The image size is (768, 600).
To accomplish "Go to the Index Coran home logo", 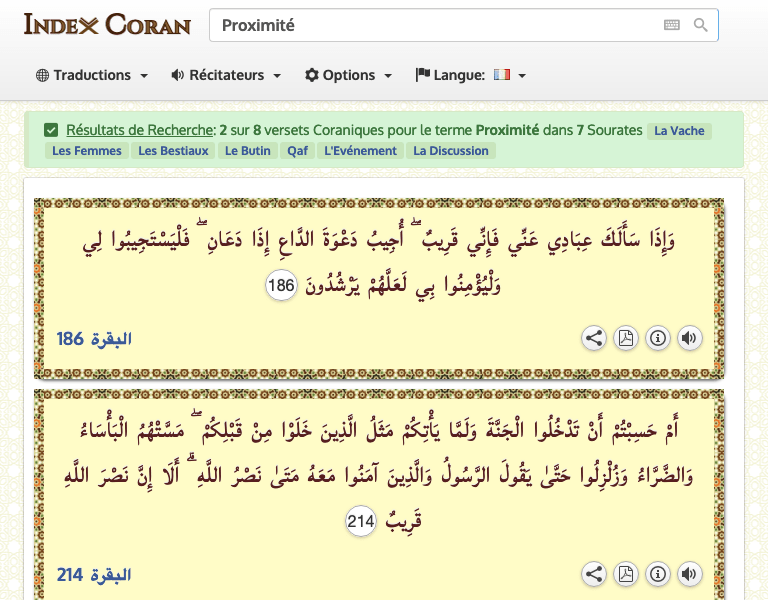I will [106, 24].
